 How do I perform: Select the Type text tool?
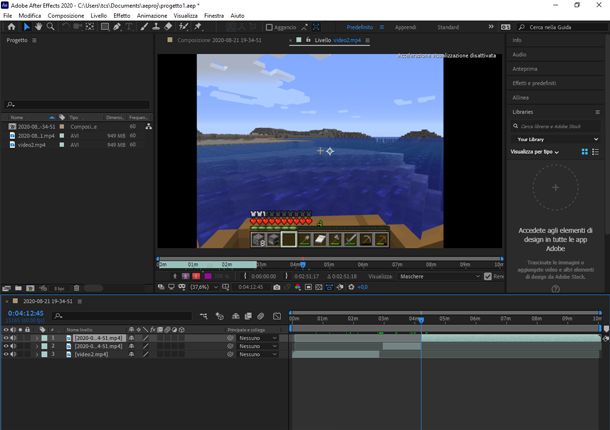129,27
